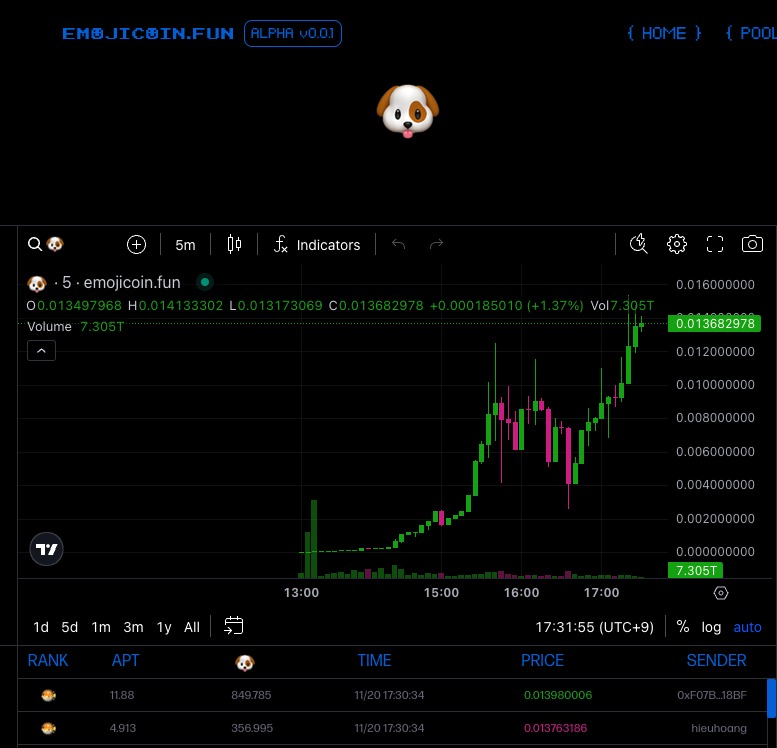The width and height of the screenshot is (777, 748).
Task: Click the undo arrow in chart toolbar
Action: pyautogui.click(x=398, y=244)
